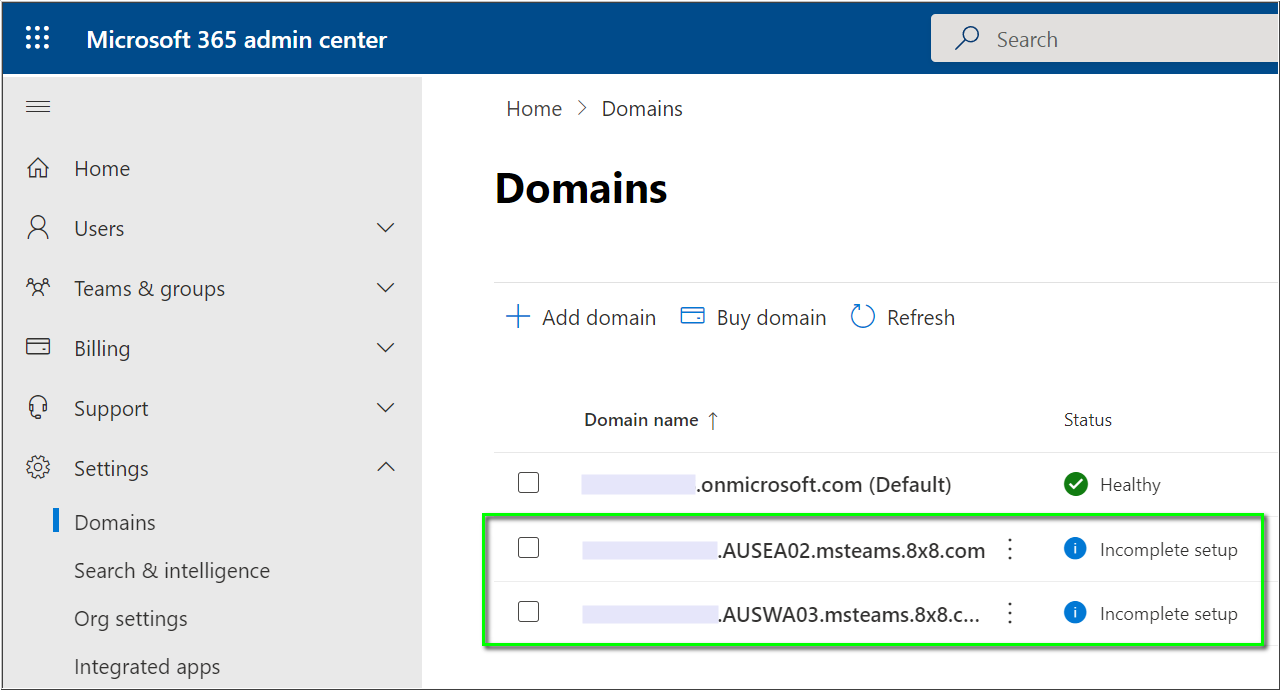This screenshot has width=1280, height=690.
Task: Collapse the navigation menu hamburger icon
Action: 38,107
